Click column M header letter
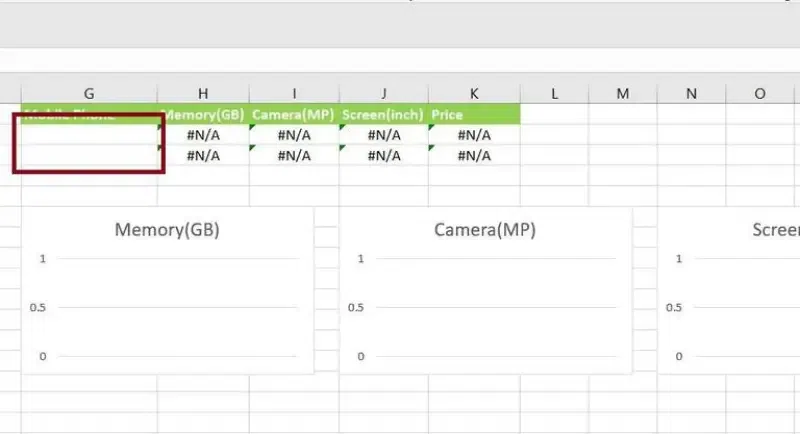The width and height of the screenshot is (800, 434). (622, 93)
